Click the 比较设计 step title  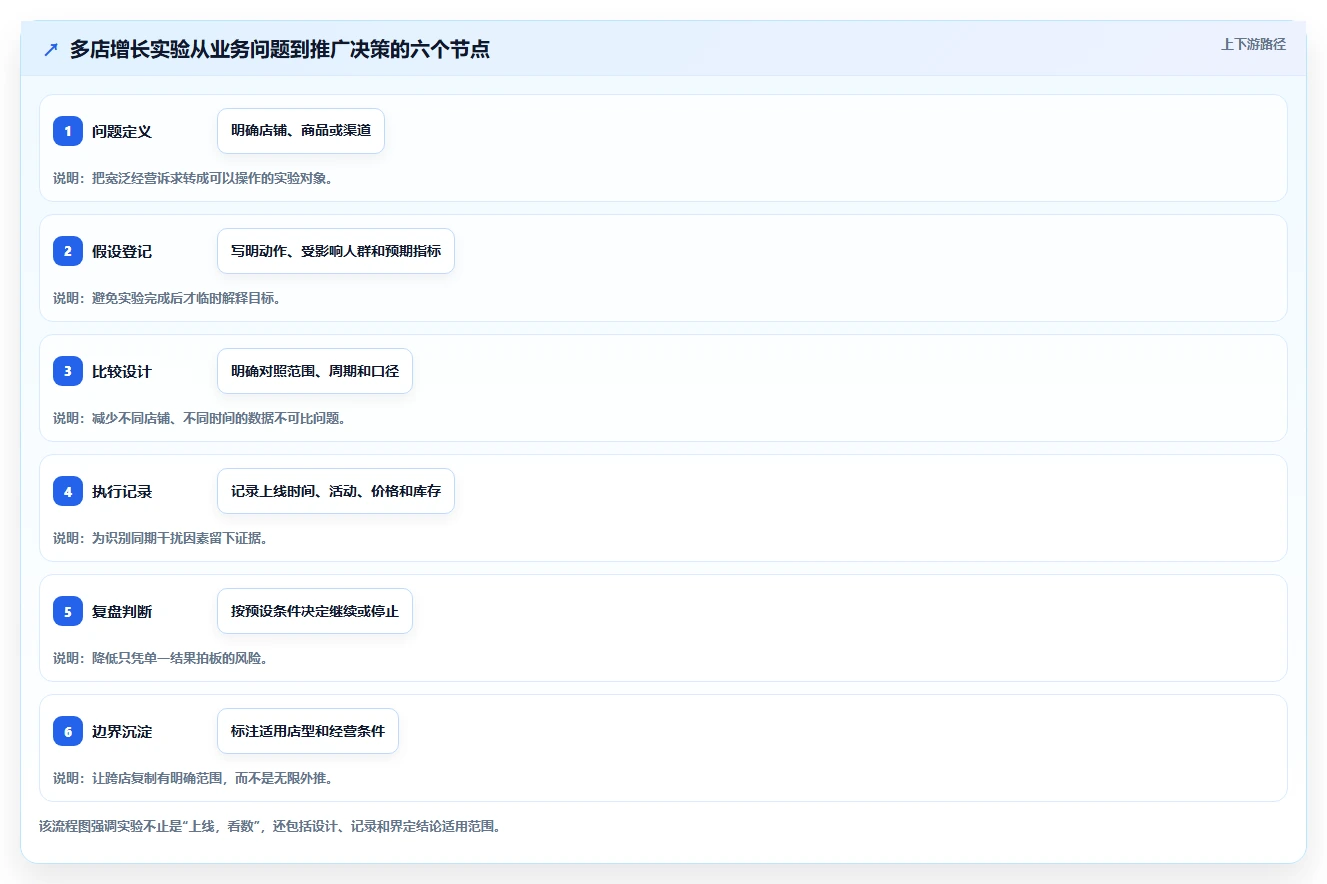[x=122, y=371]
